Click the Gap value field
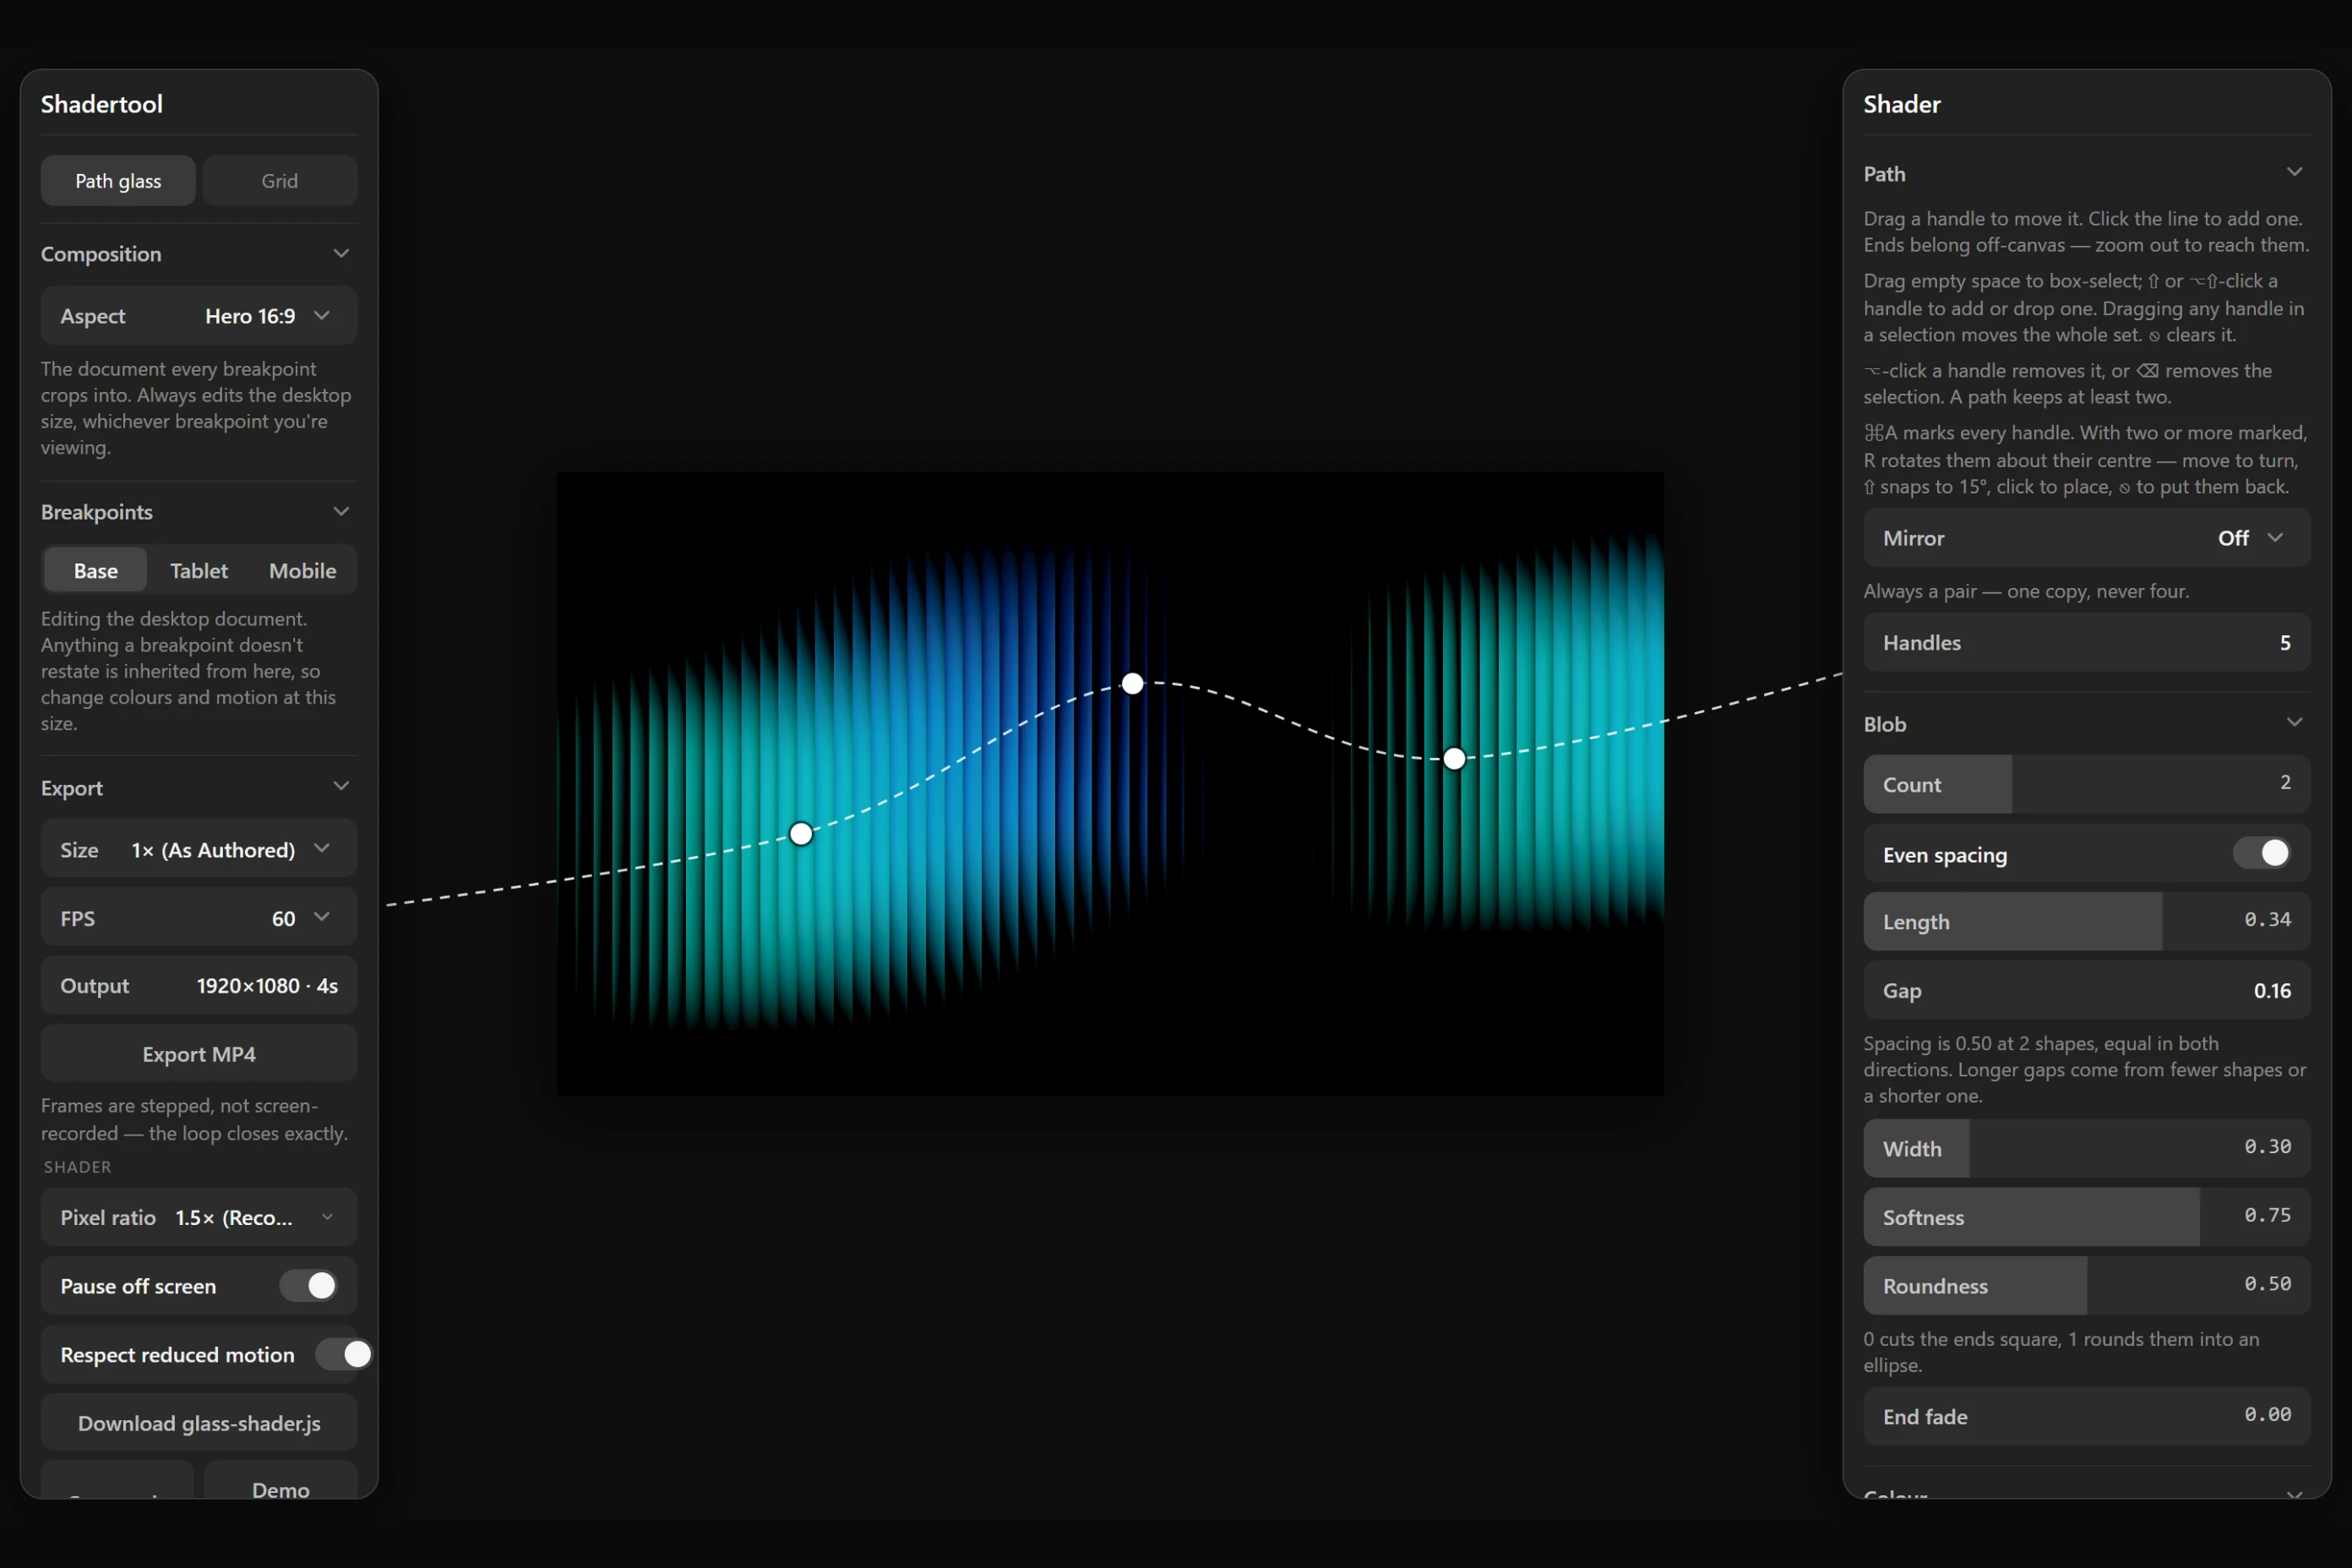Screen dimensions: 2352x1568 tap(2087, 991)
